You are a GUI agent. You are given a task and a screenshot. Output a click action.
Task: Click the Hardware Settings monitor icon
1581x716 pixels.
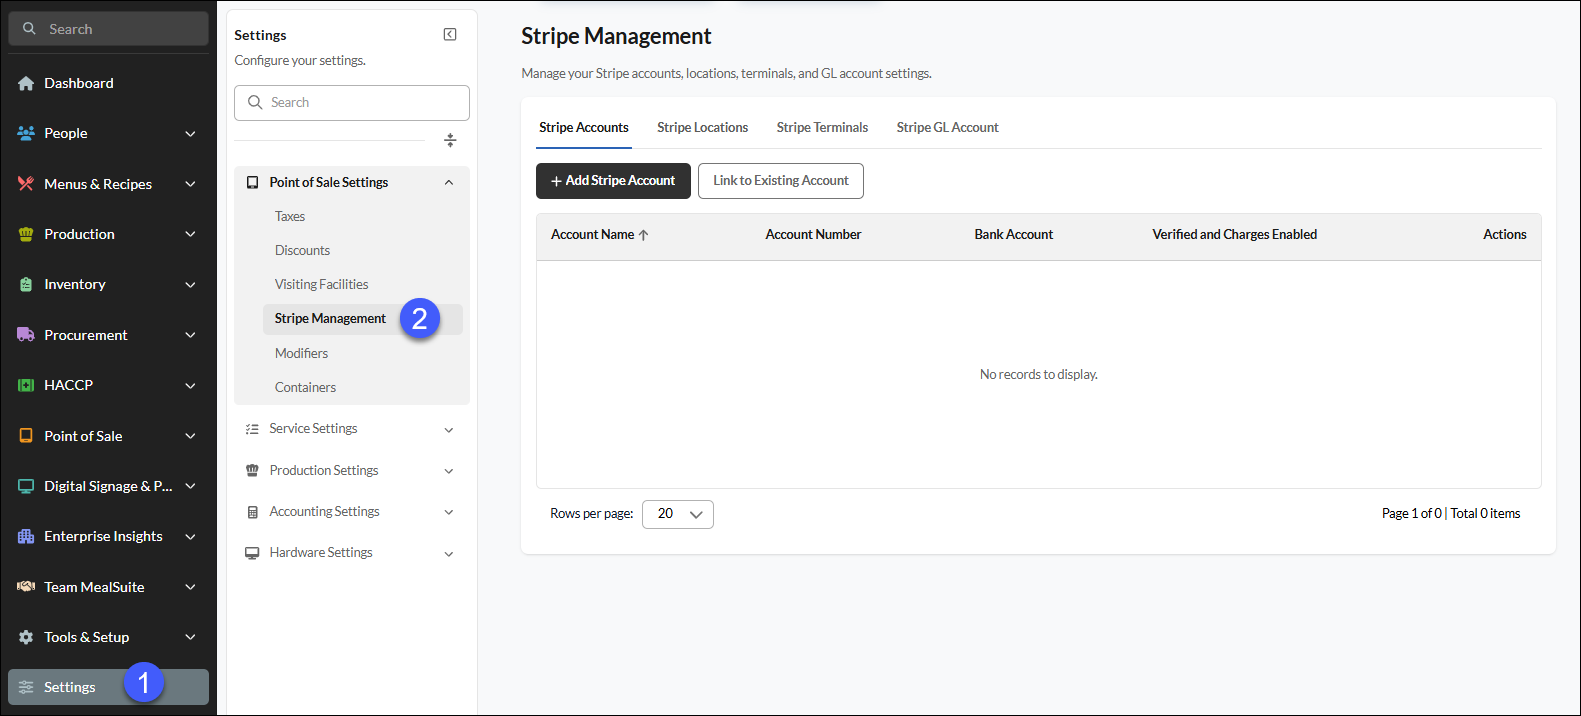252,553
